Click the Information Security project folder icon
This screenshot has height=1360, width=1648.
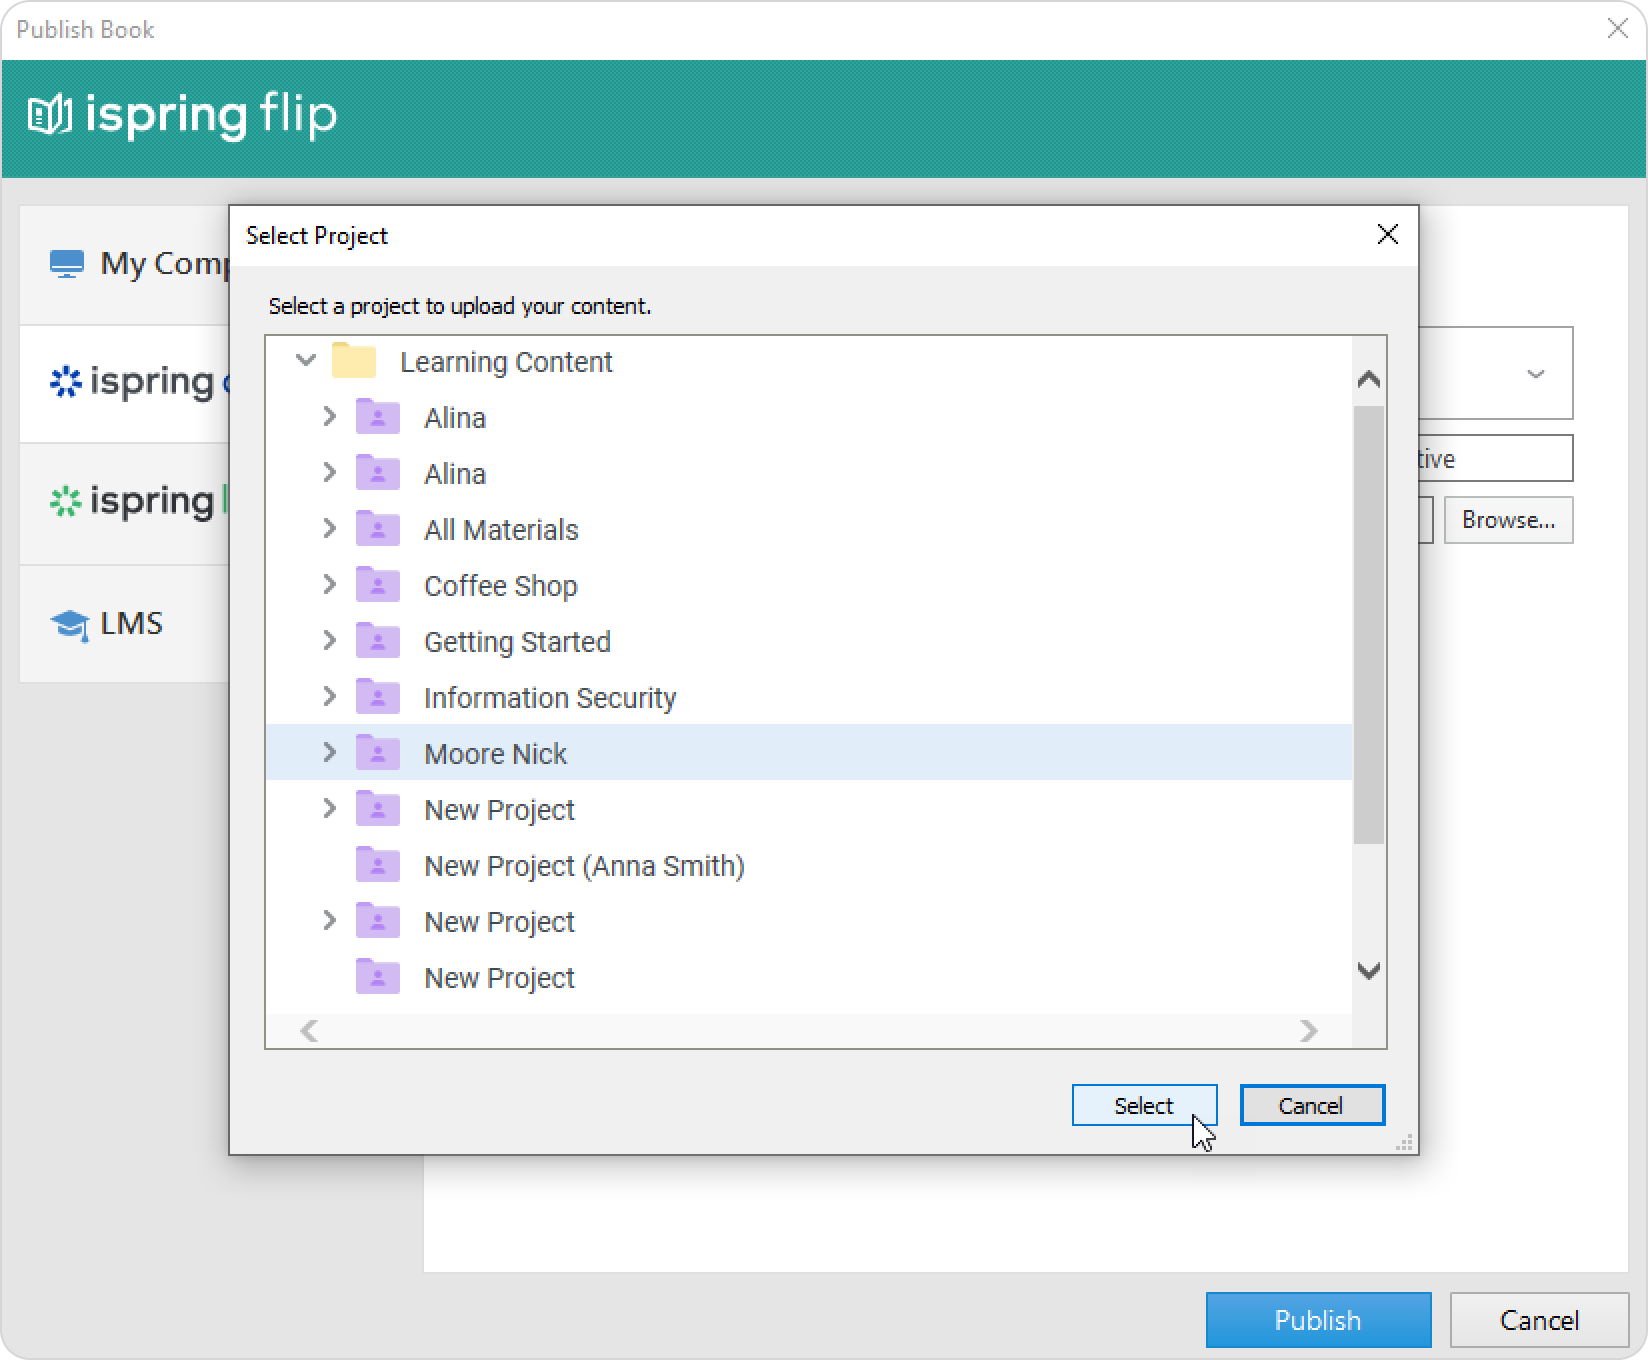tap(378, 697)
